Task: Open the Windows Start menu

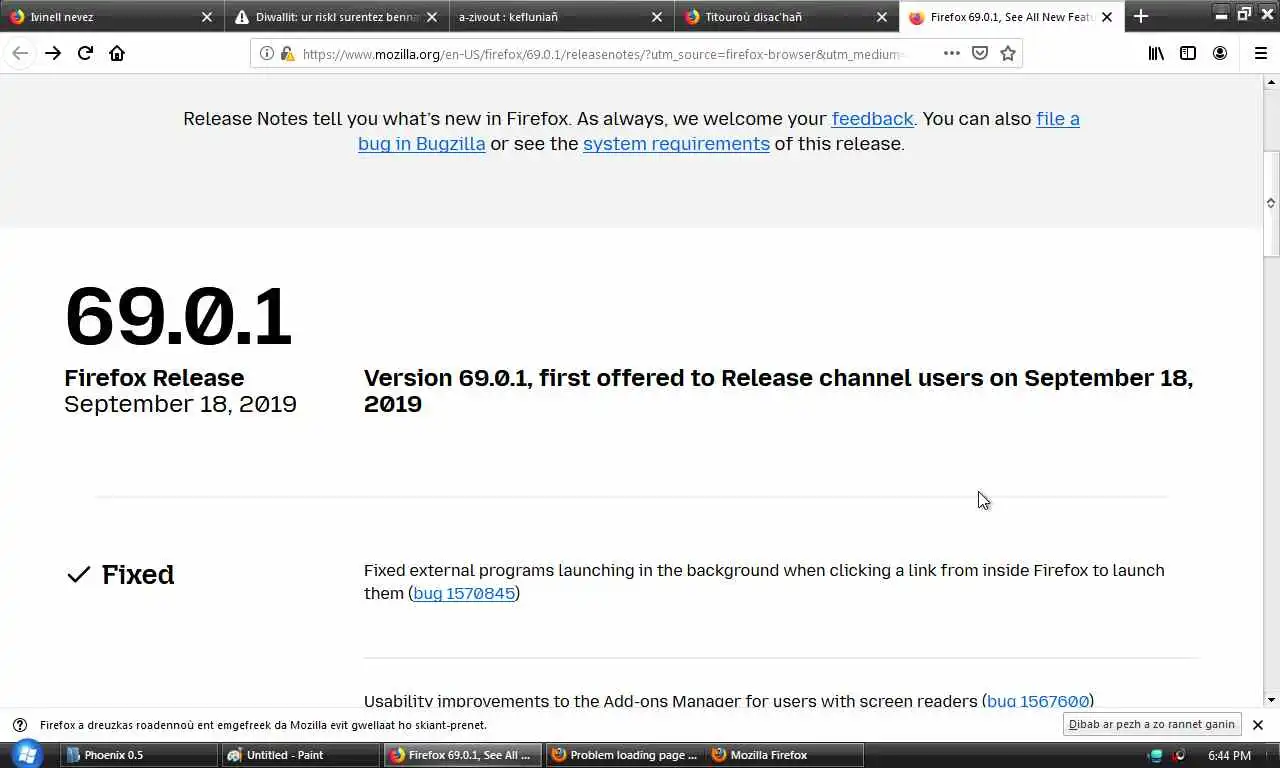Action: coord(27,755)
